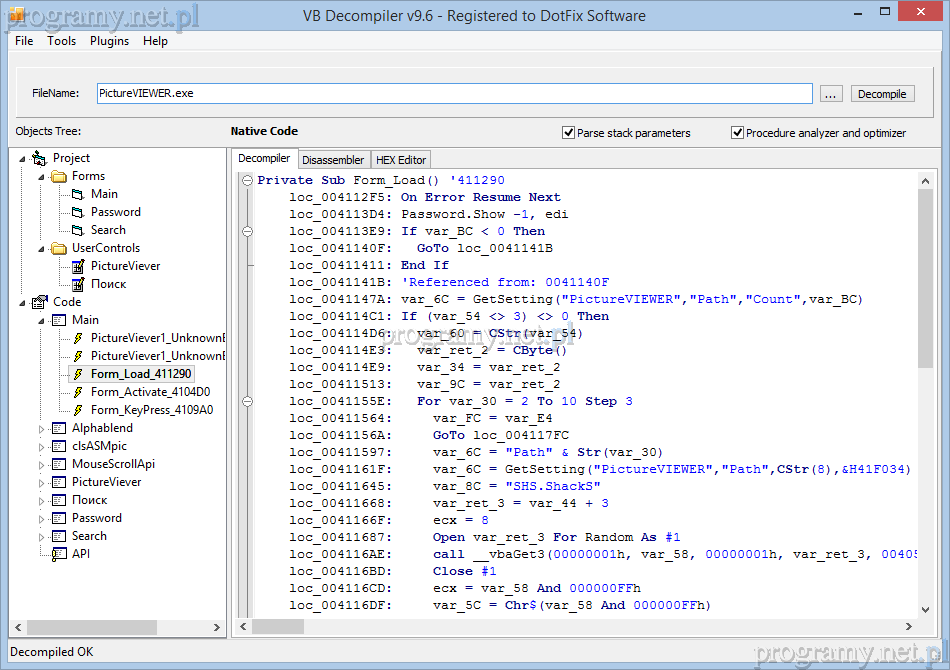
Task: Collapse the Form_Load sub code block
Action: tap(246, 180)
